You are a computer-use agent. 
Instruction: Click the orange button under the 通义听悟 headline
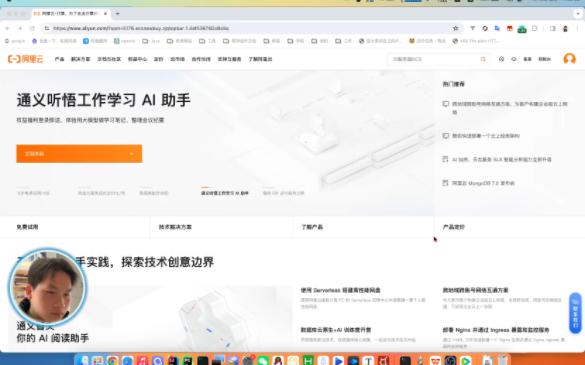[x=79, y=154]
